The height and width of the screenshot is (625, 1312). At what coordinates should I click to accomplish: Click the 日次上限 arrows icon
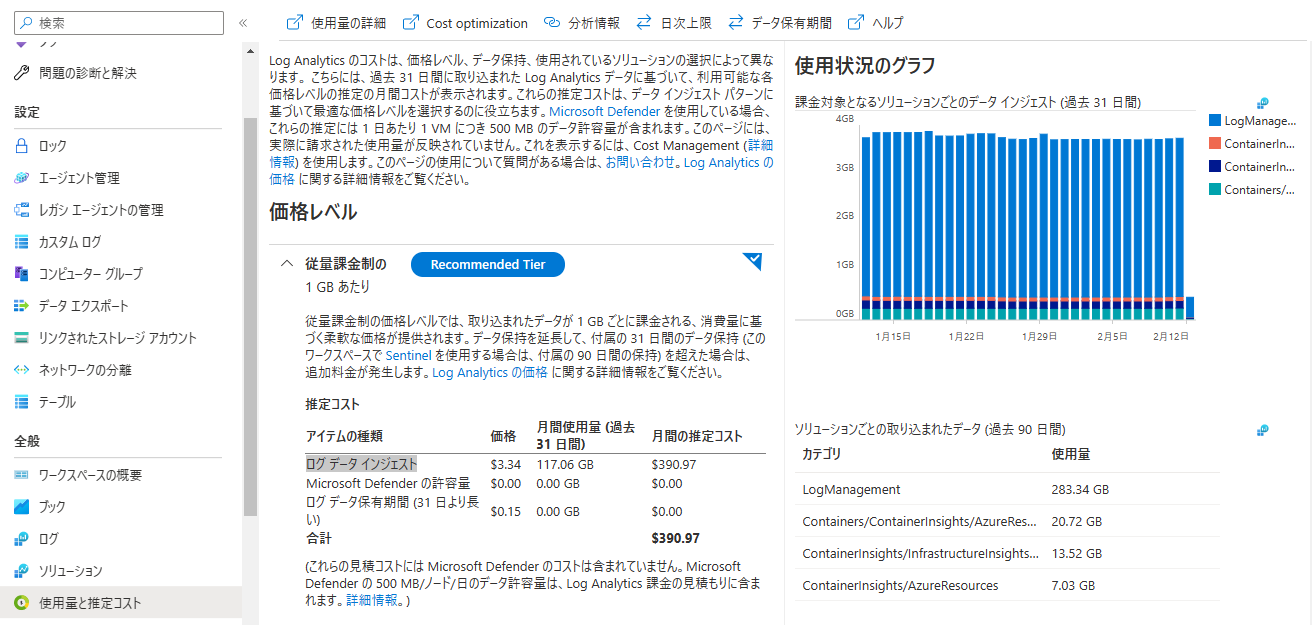point(645,22)
